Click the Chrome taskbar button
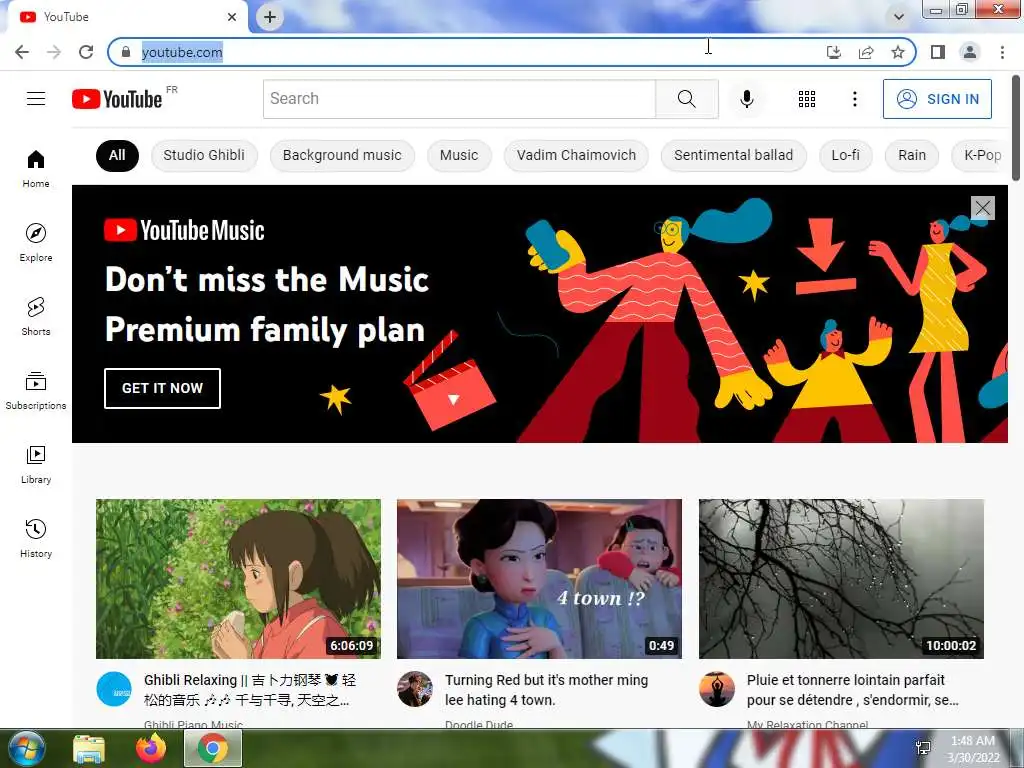The image size is (1024, 768). [x=213, y=748]
